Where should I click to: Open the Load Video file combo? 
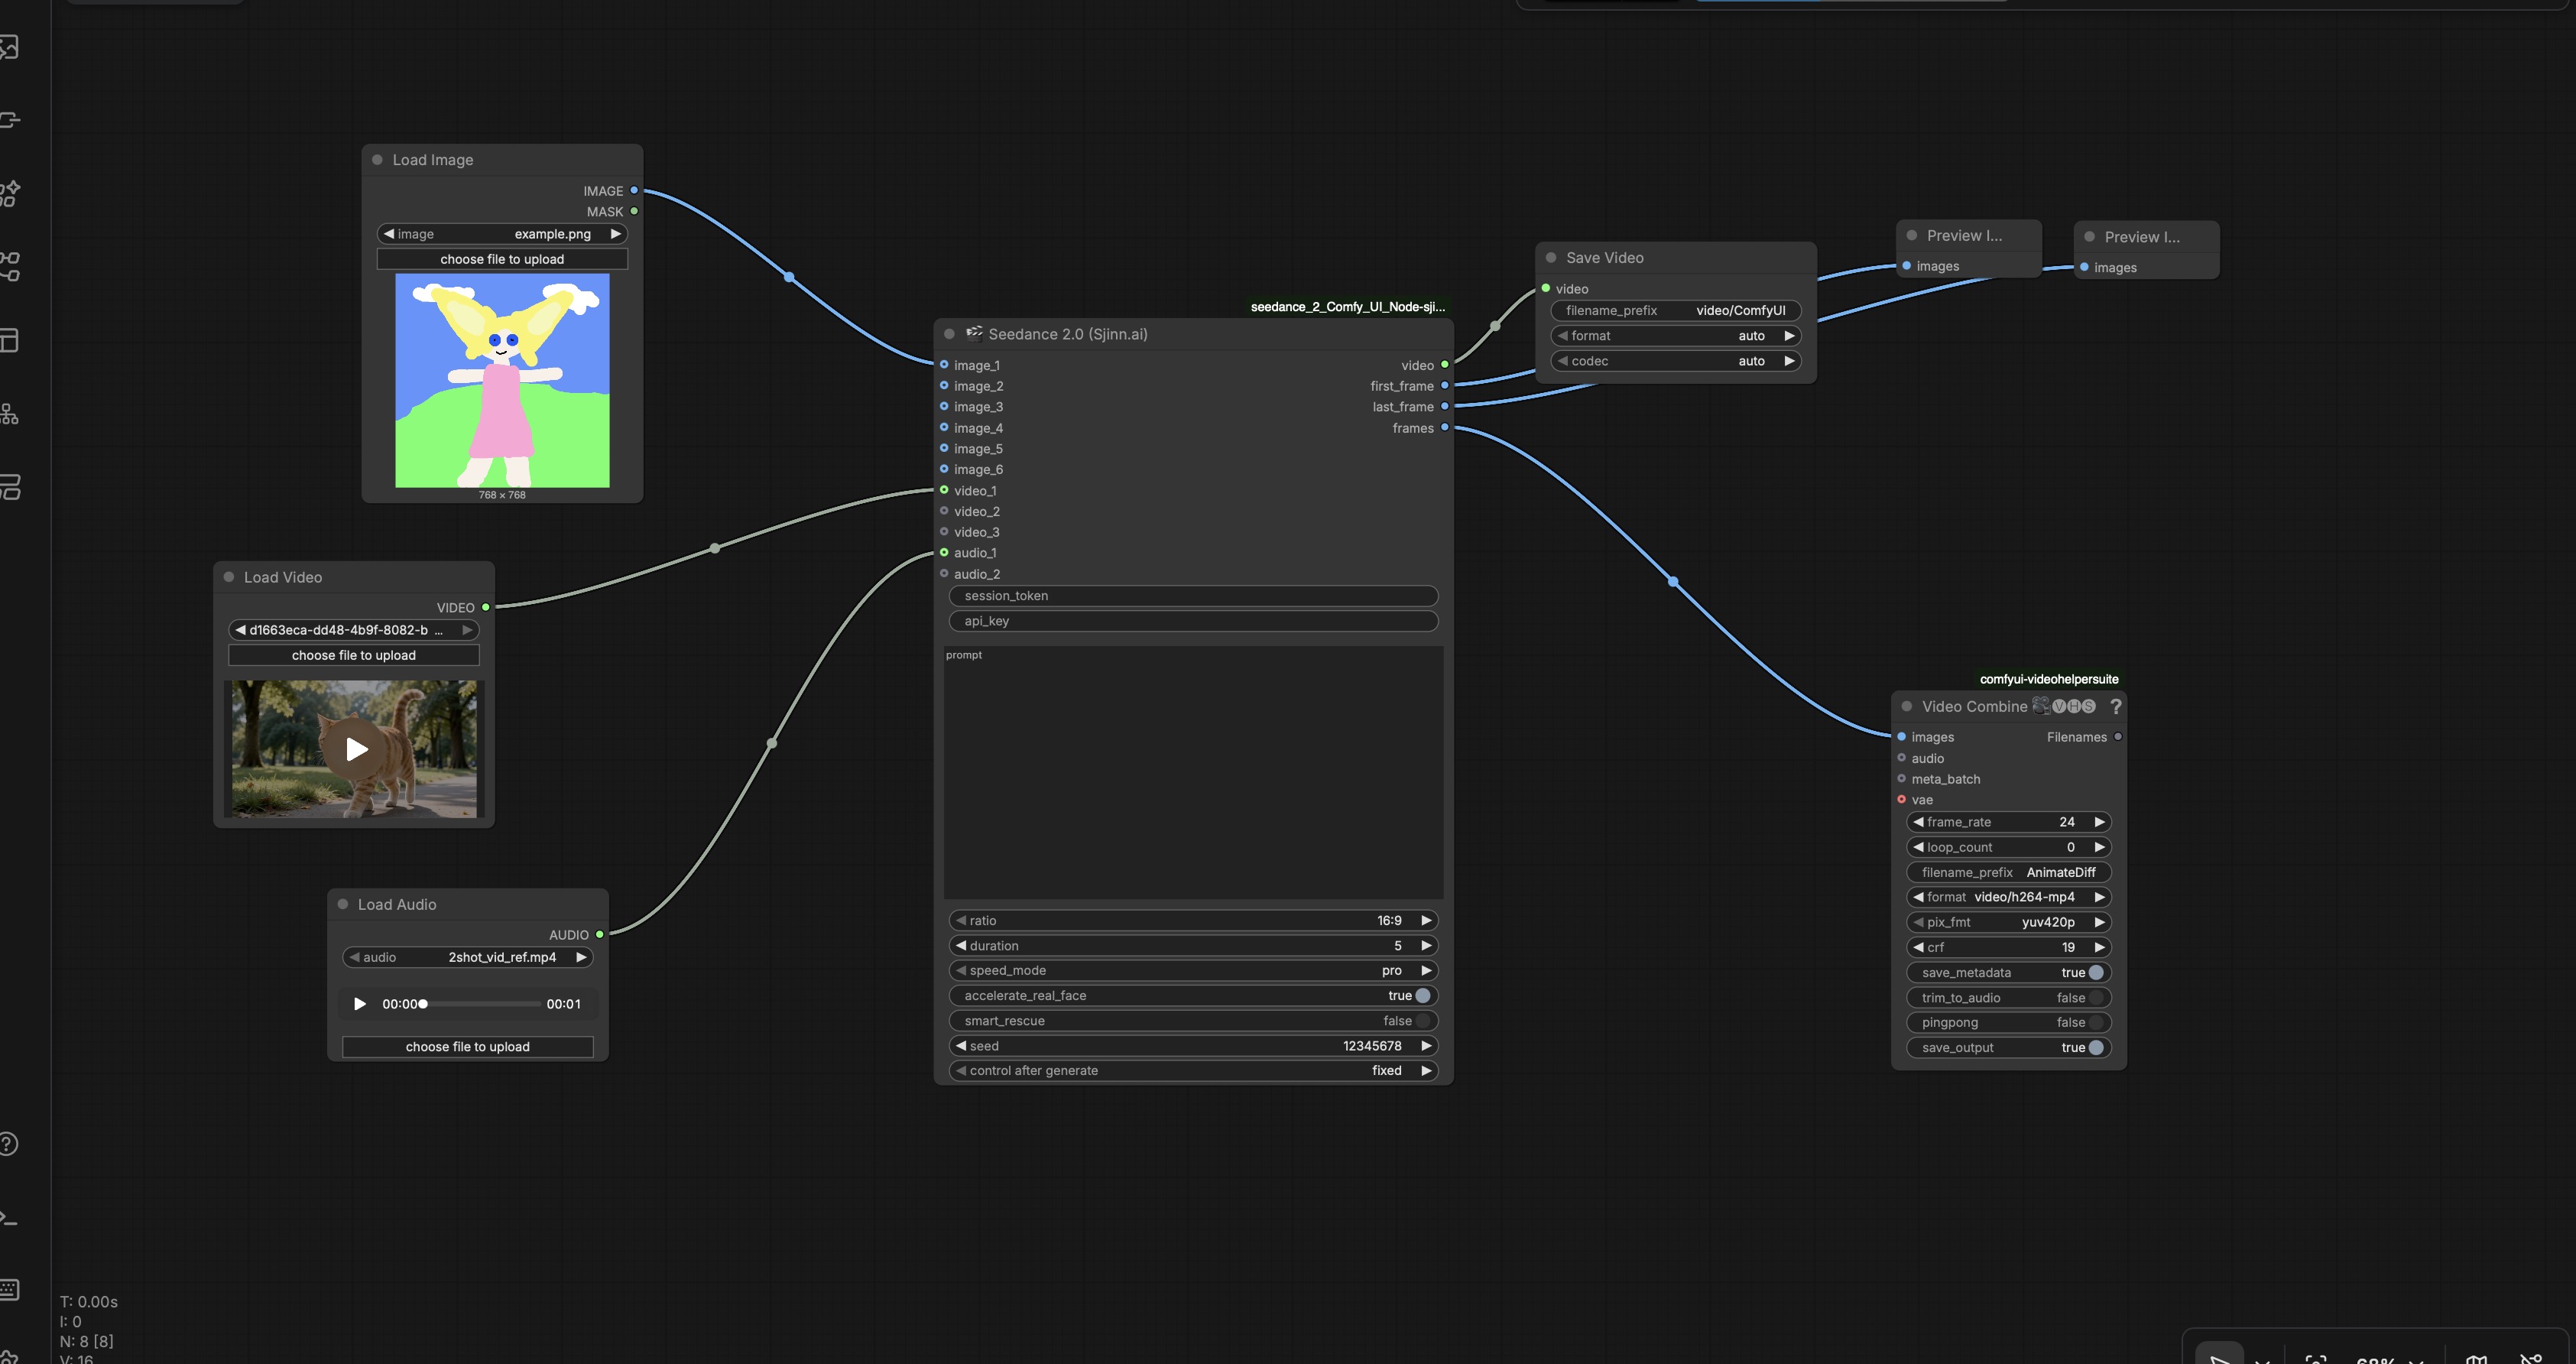click(x=354, y=630)
